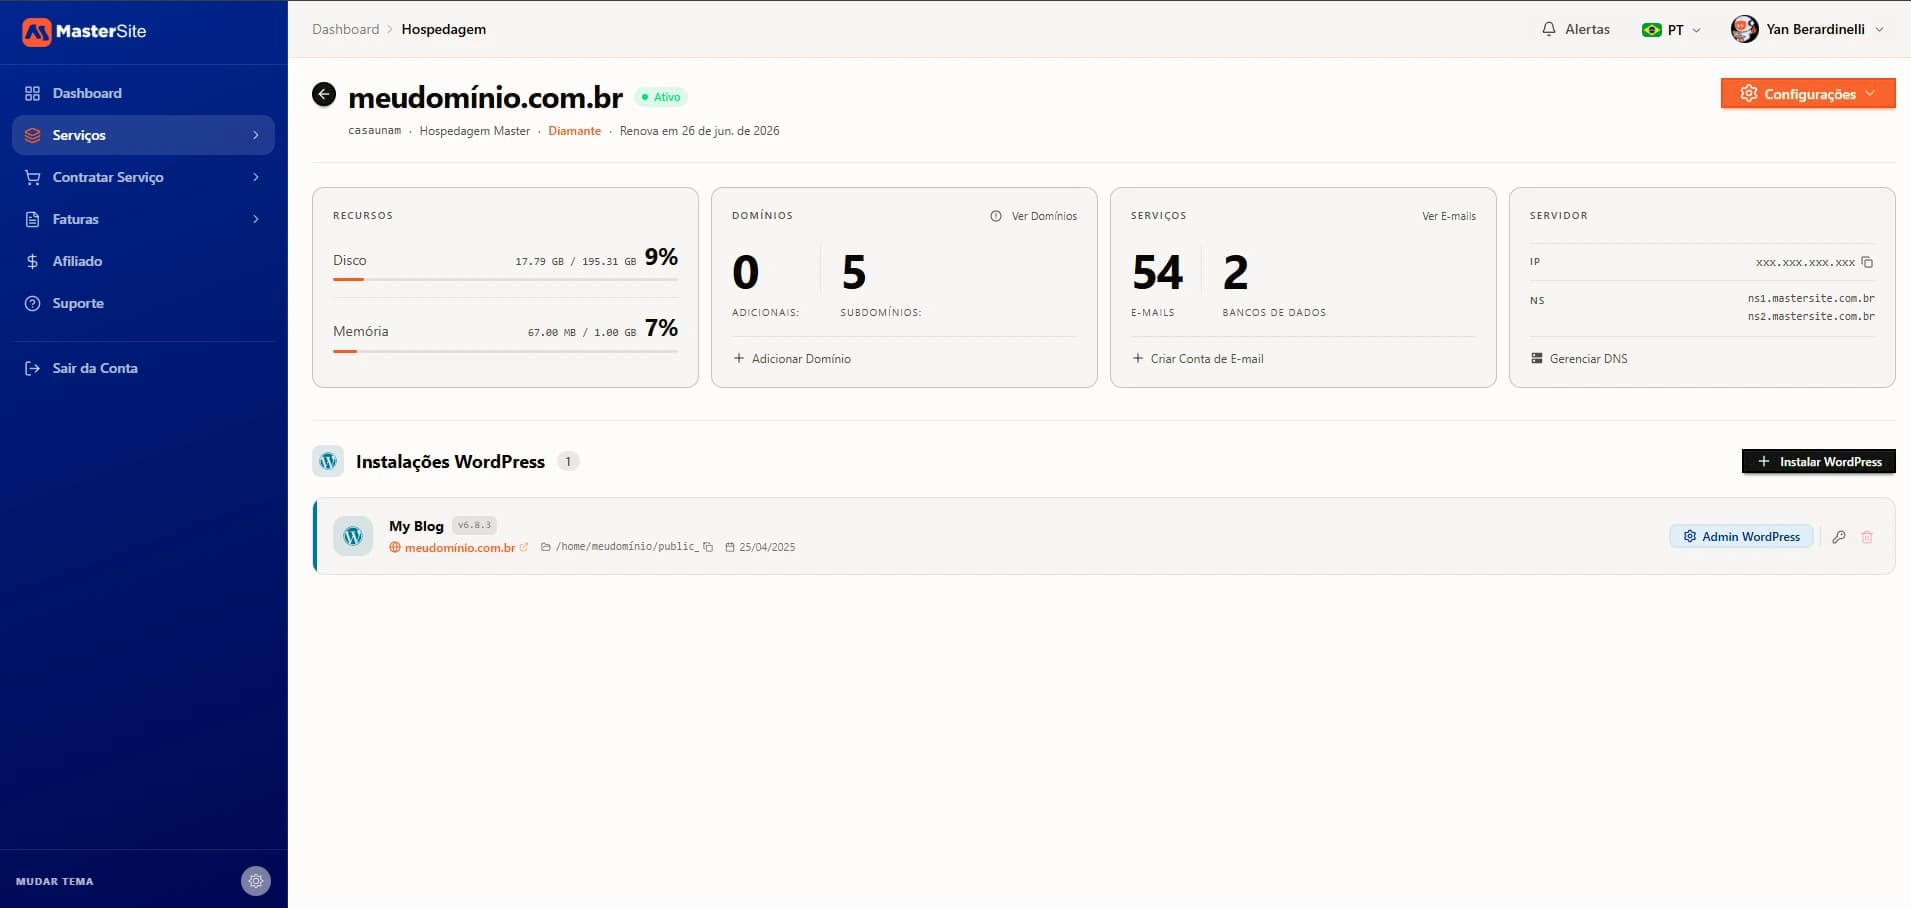Viewport: 1911px width, 908px height.
Task: Expand the Contratar Serviço chevron
Action: coord(256,177)
